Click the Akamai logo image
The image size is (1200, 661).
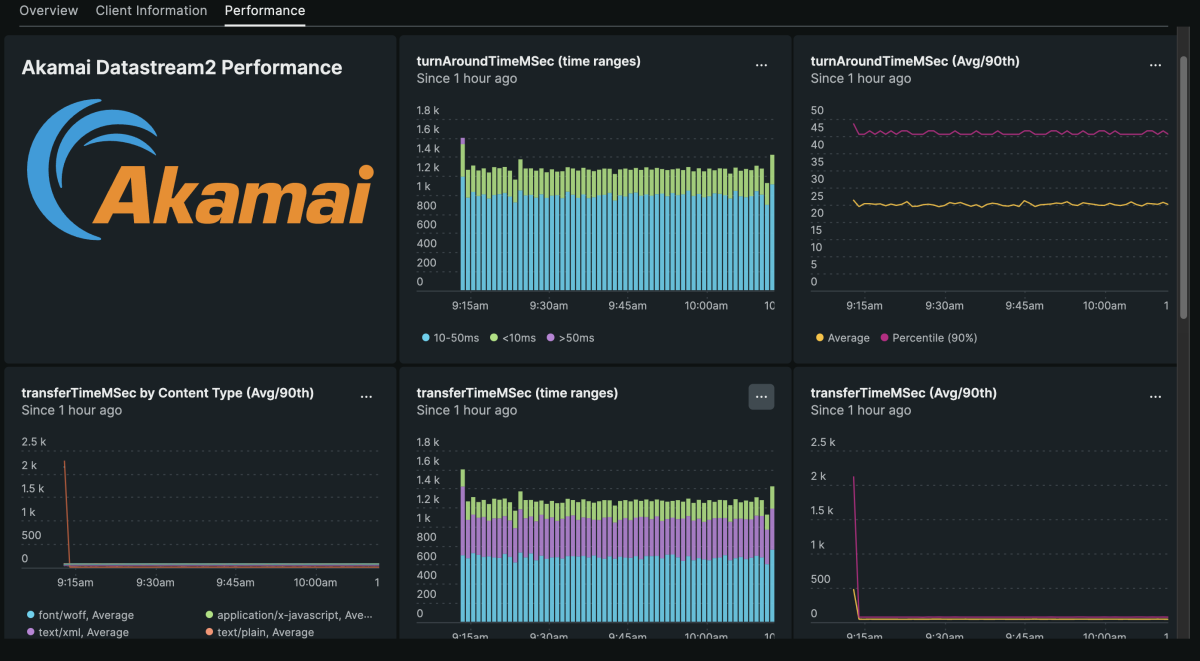pyautogui.click(x=200, y=170)
